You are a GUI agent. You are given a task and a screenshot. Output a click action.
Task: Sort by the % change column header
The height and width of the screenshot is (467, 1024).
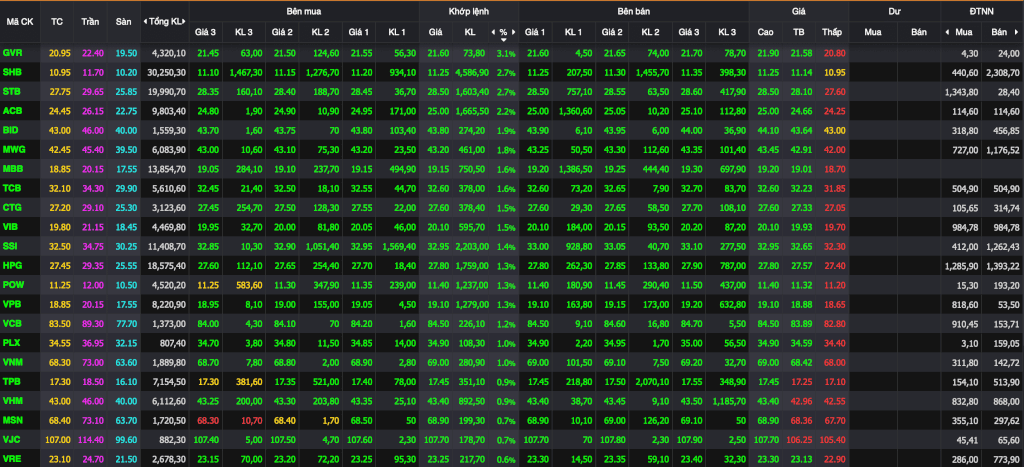coord(504,31)
